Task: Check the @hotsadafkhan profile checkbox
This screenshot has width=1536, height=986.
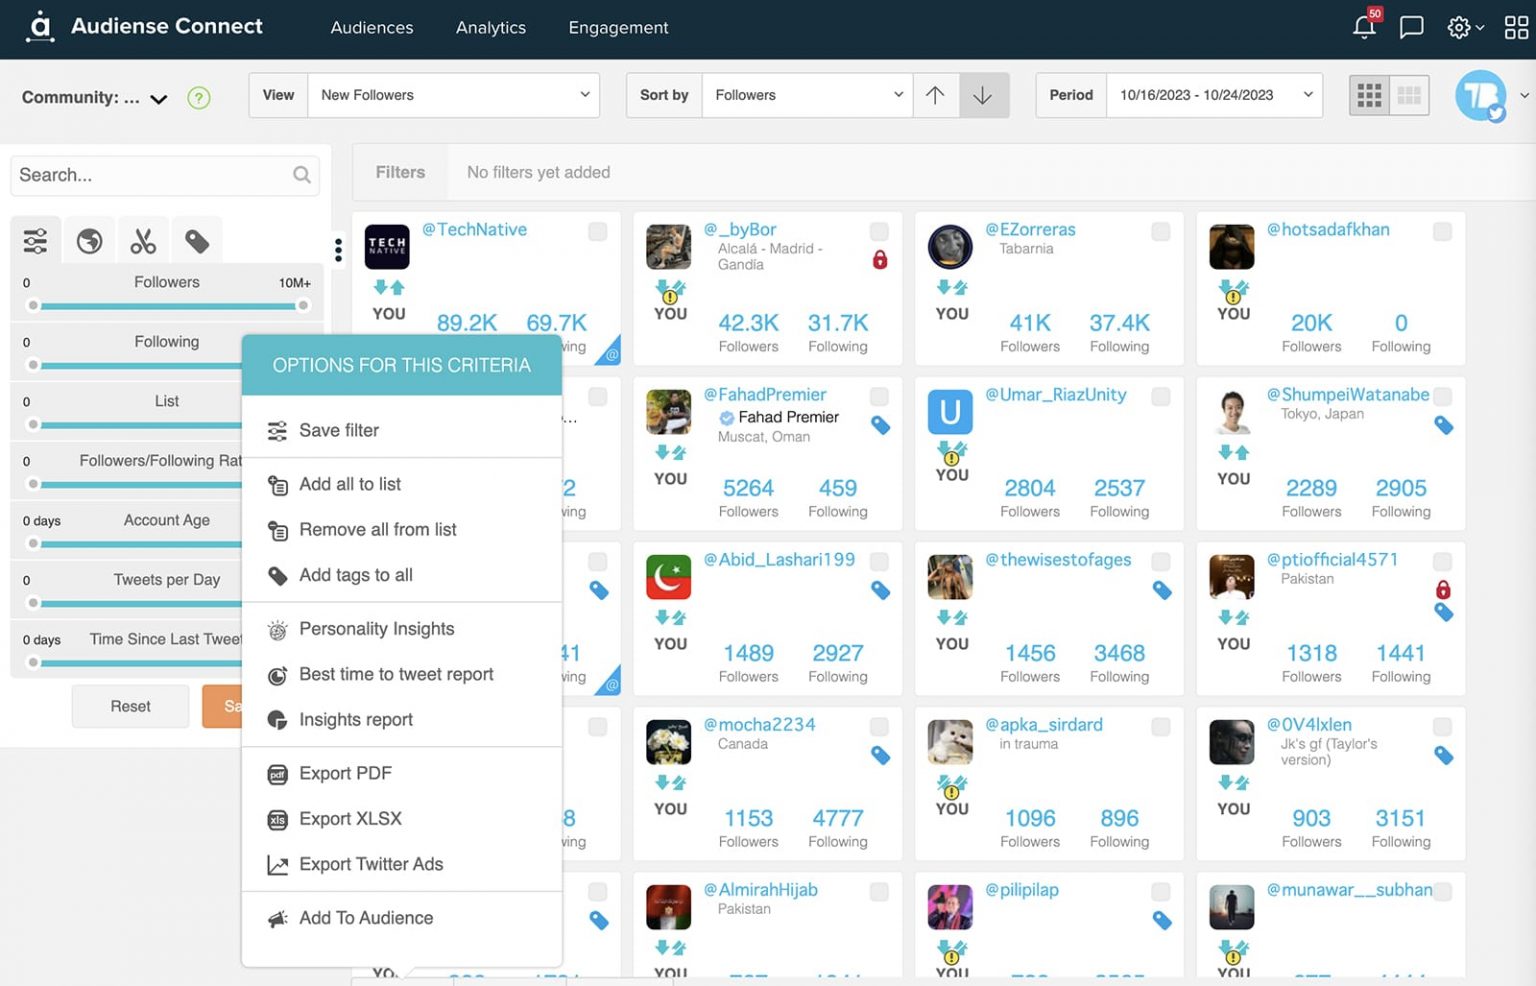Action: [x=1442, y=231]
